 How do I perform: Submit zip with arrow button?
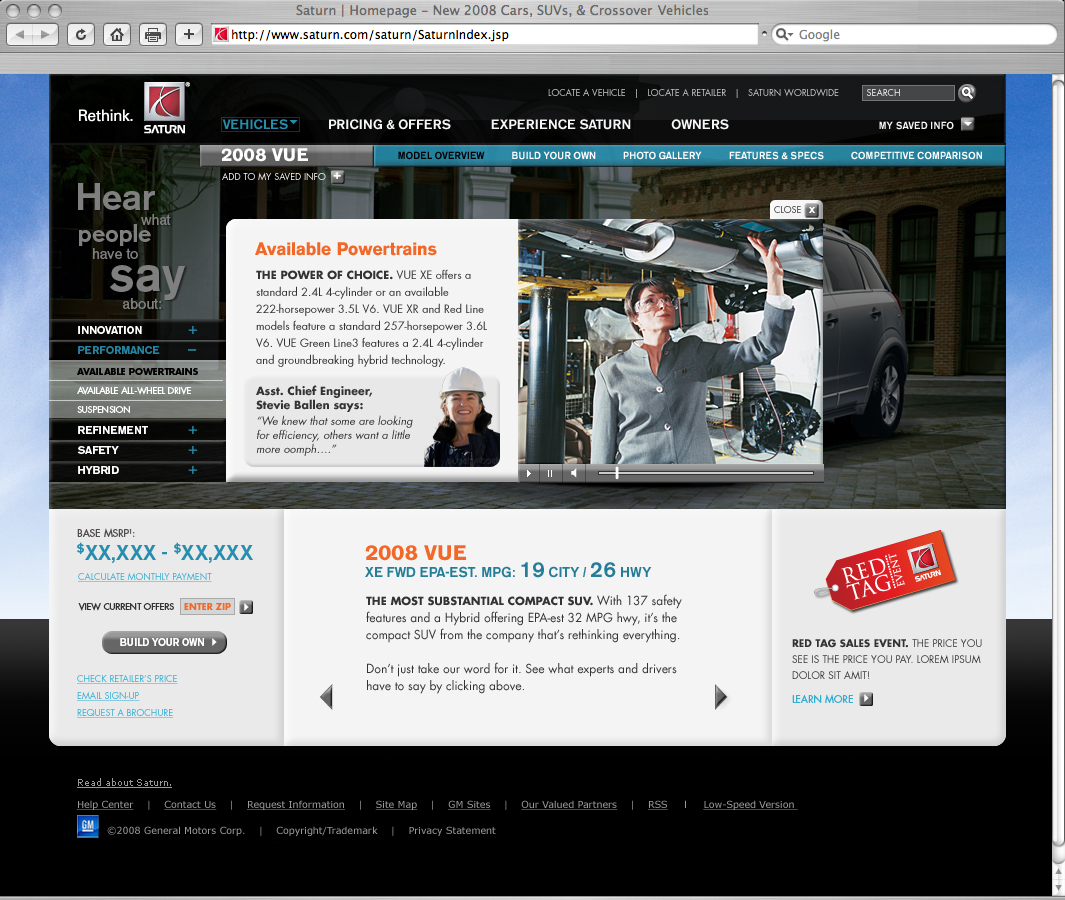[x=247, y=607]
